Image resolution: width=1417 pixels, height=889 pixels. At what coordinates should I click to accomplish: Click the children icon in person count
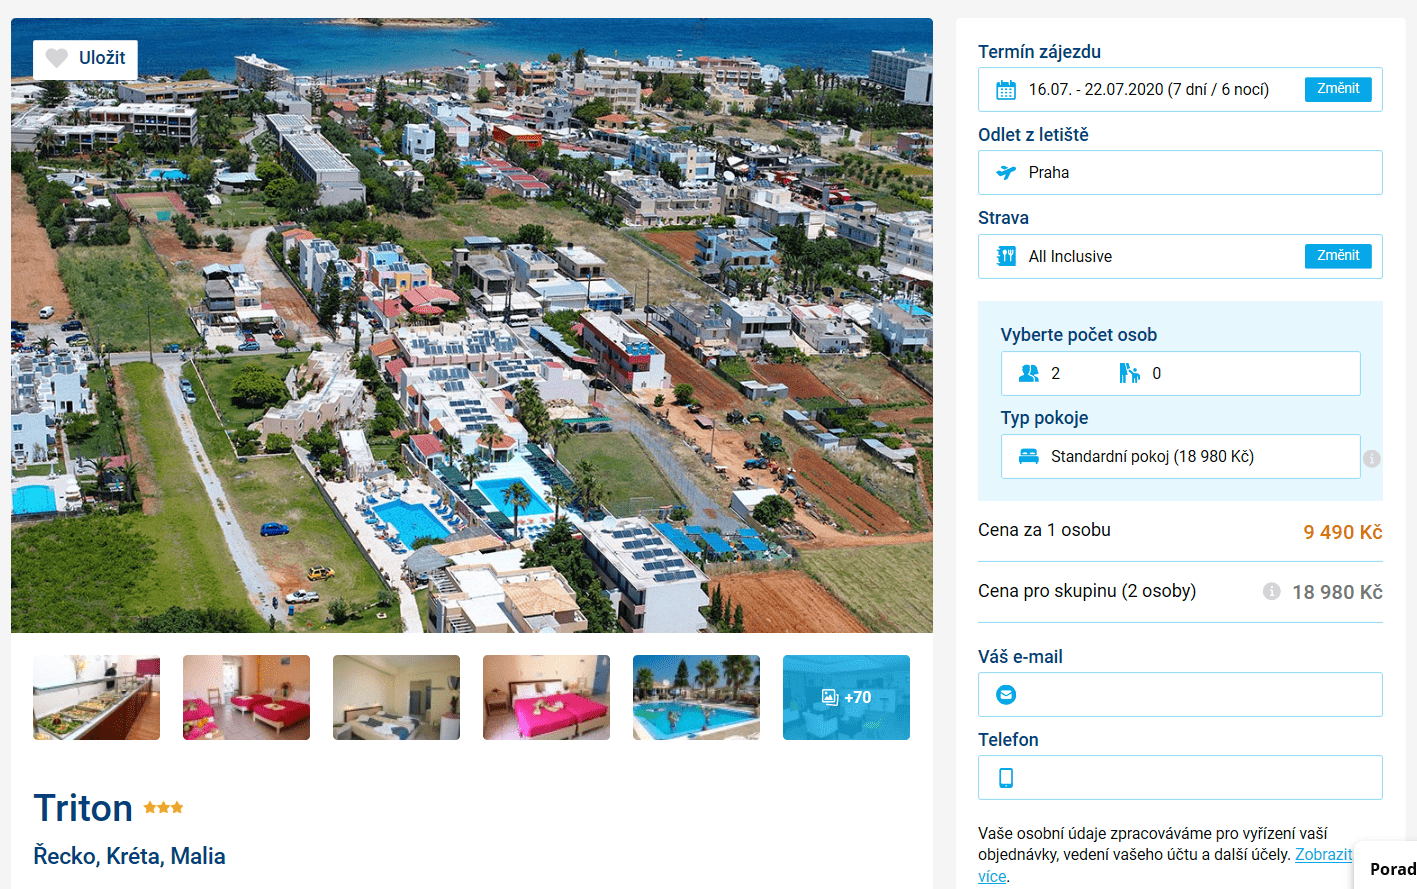tap(1129, 373)
